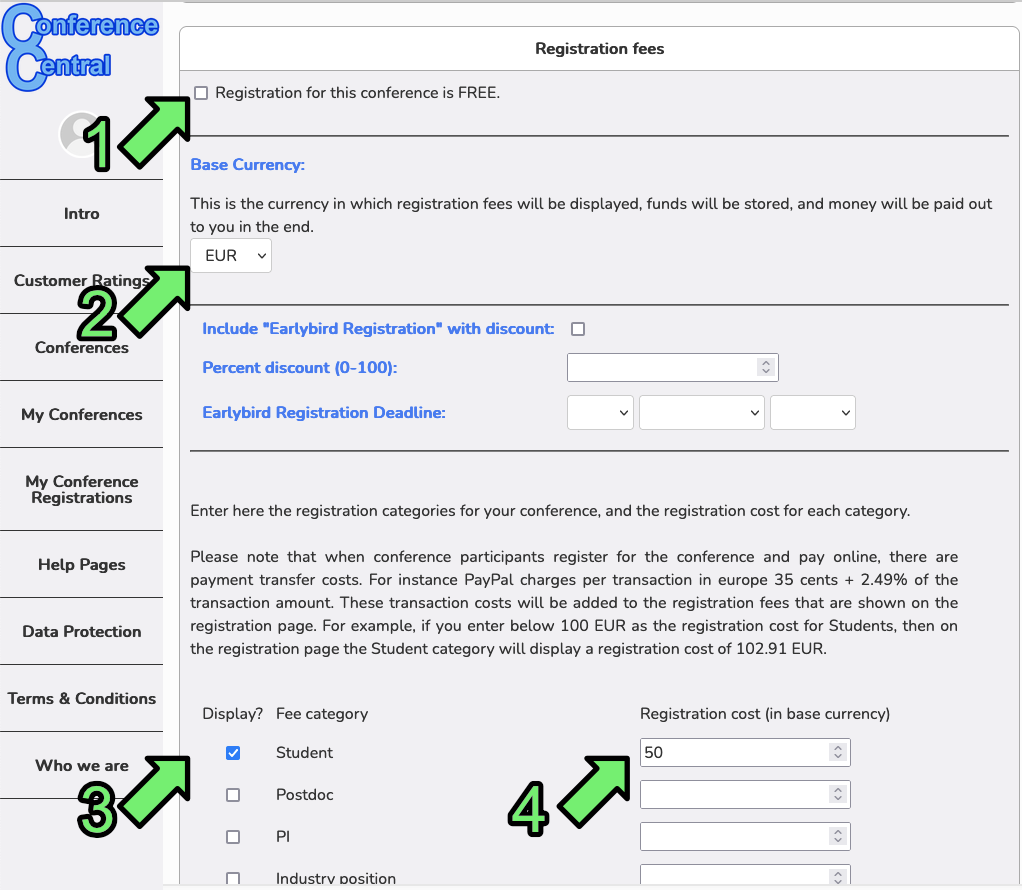Click the Percent discount stepper arrows
Image resolution: width=1022 pixels, height=890 pixels.
pyautogui.click(x=766, y=367)
